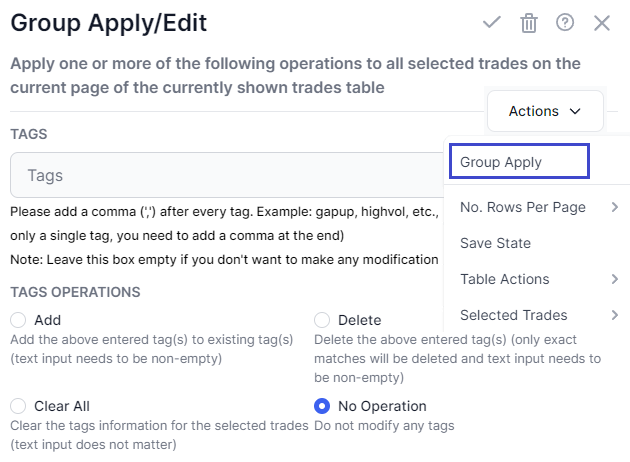This screenshot has height=462, width=630.
Task: Choose the Delete tags radio option
Action: click(322, 320)
